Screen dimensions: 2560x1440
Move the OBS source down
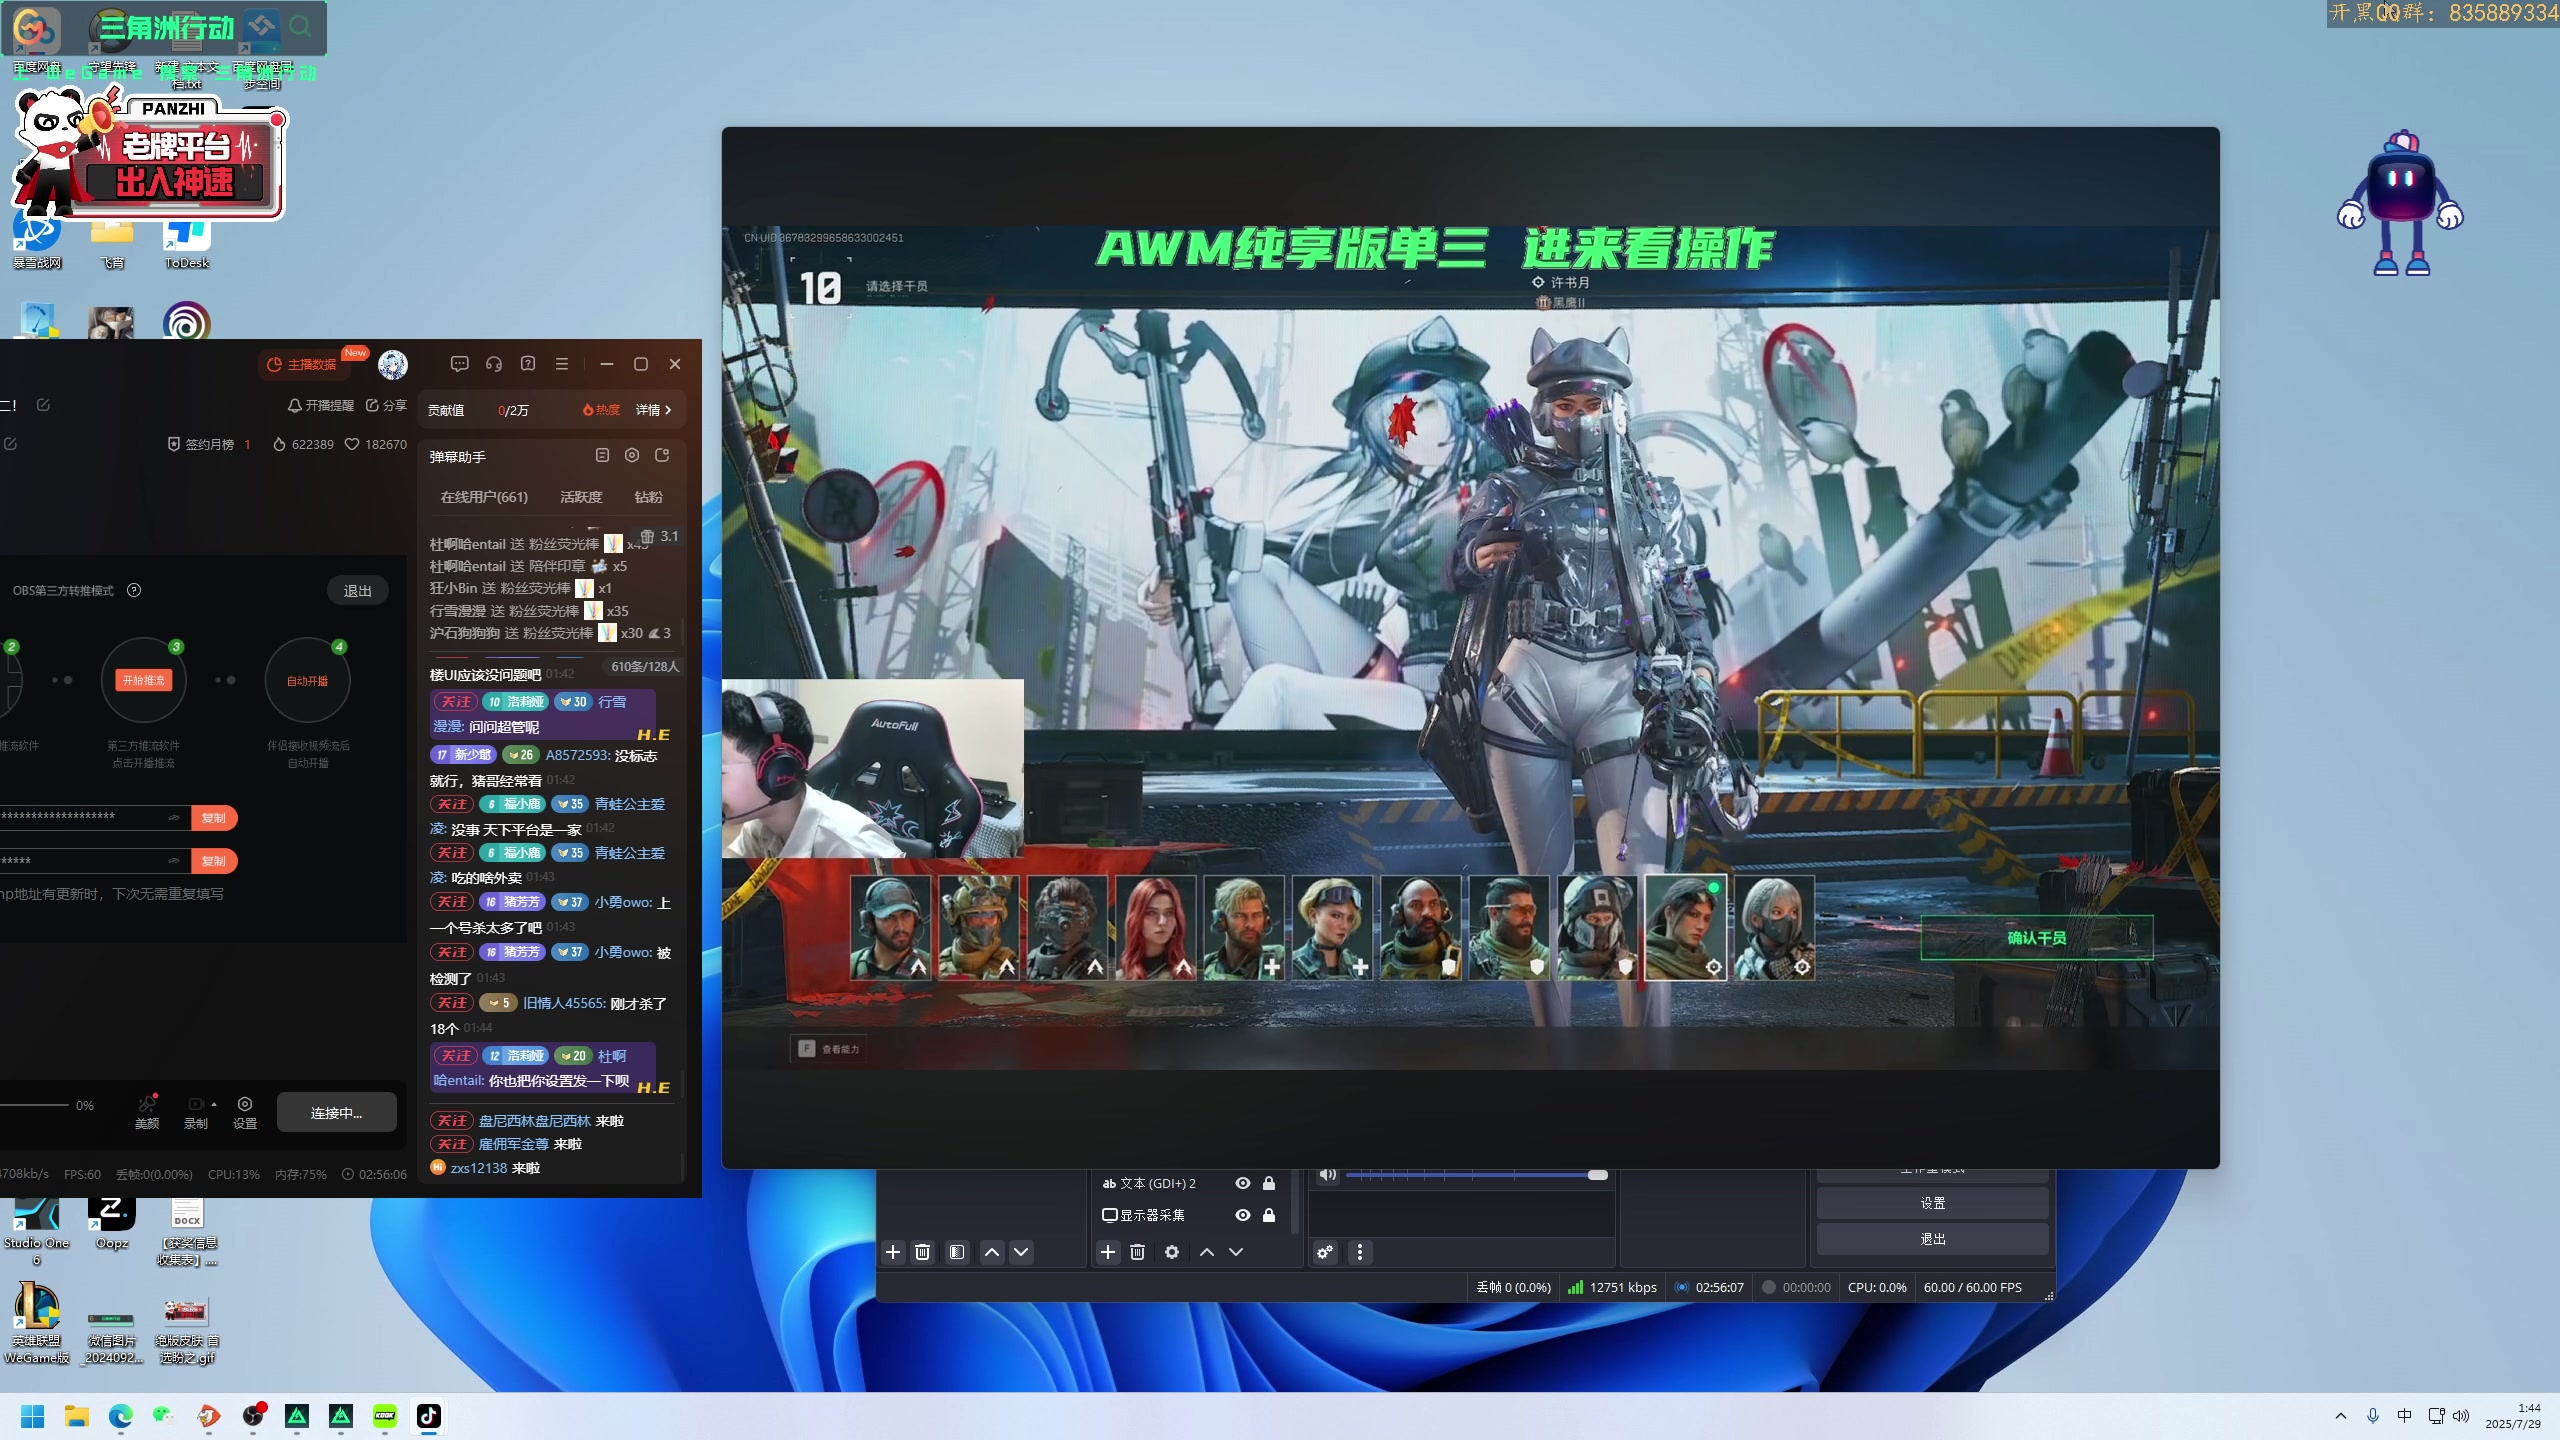pyautogui.click(x=1236, y=1252)
